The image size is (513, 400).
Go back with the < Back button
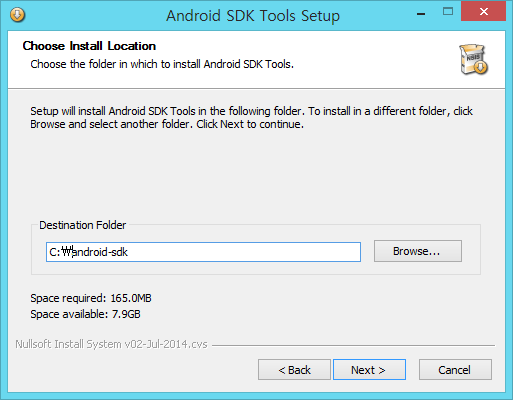(294, 369)
